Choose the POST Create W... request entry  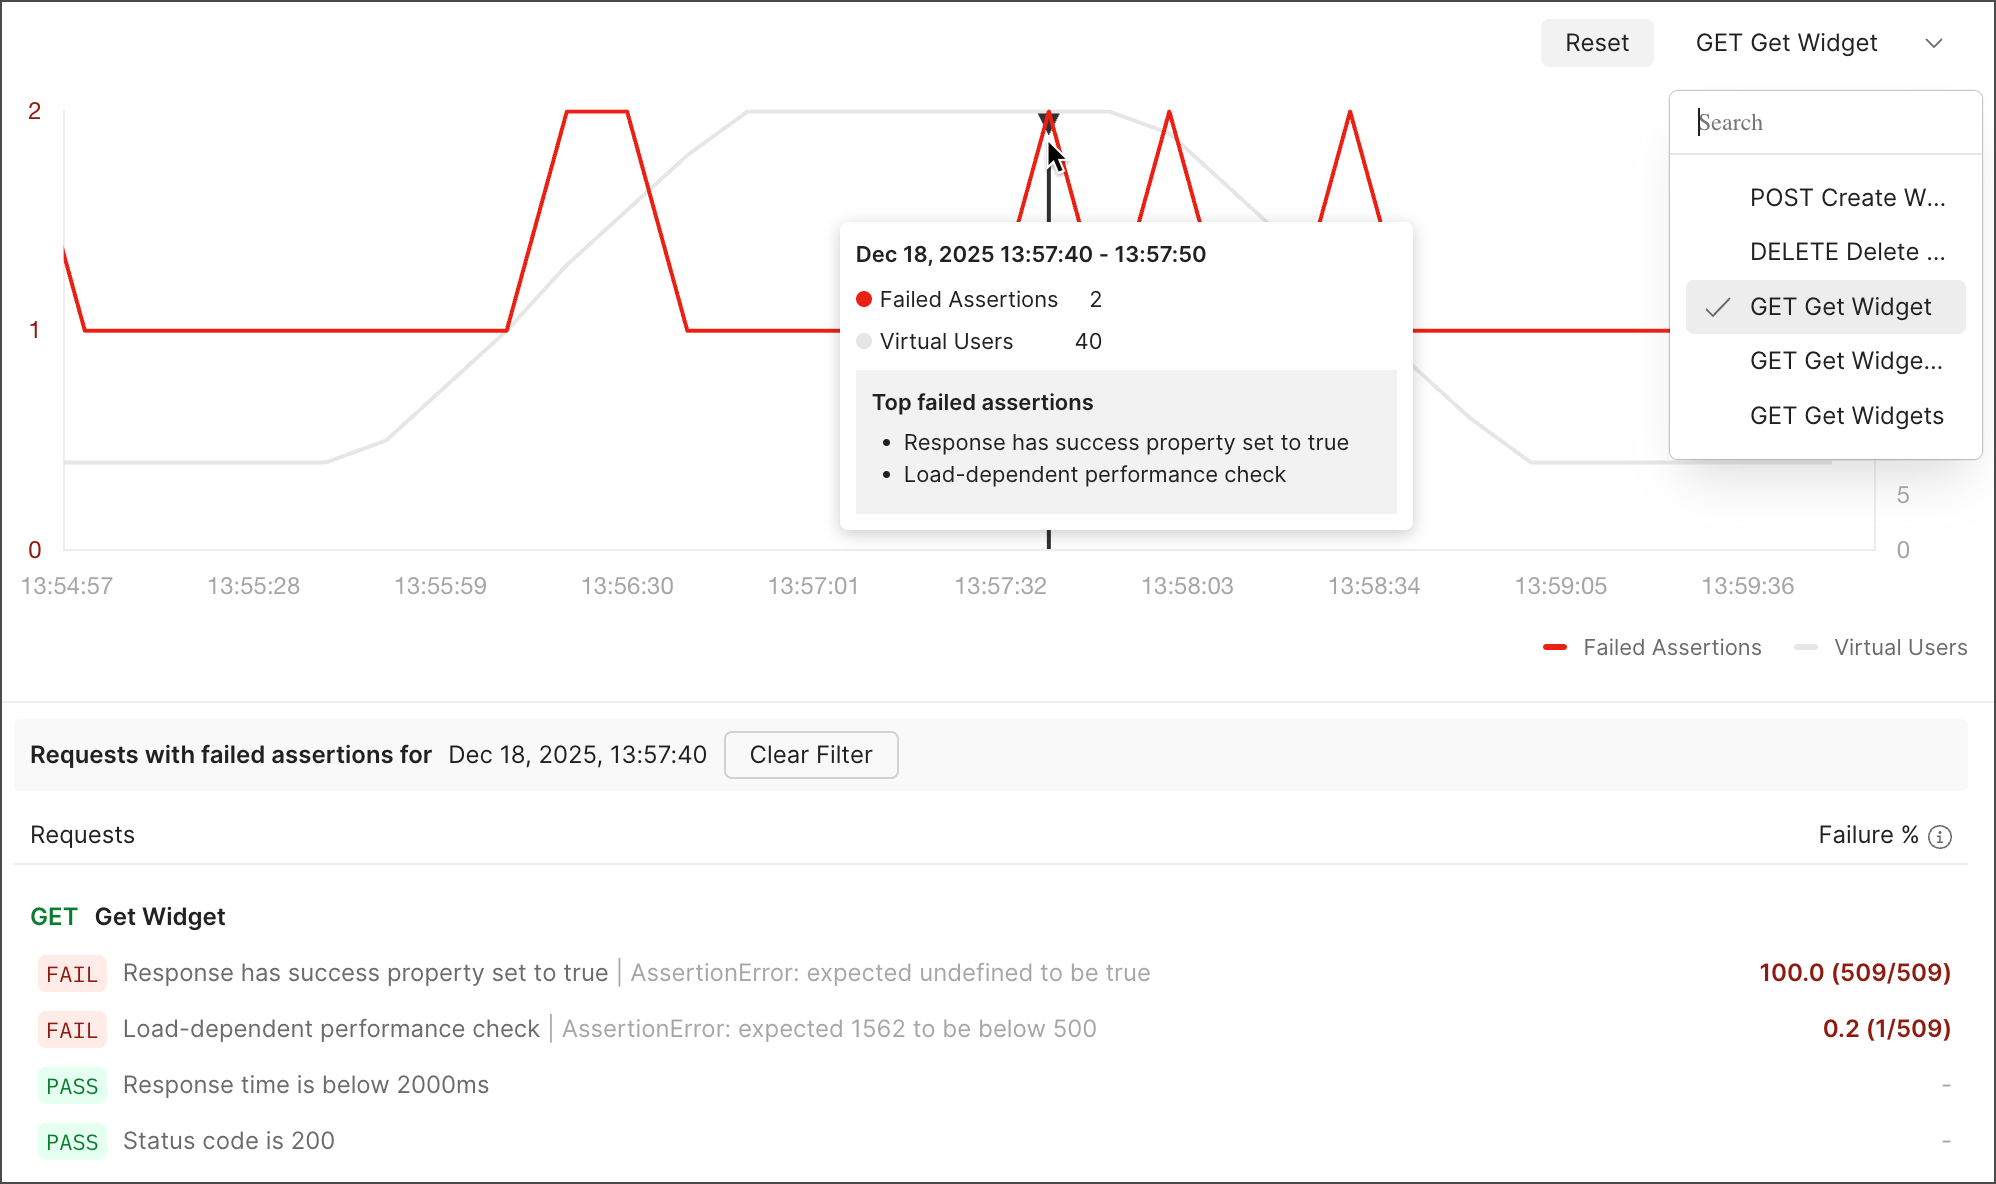coord(1847,197)
